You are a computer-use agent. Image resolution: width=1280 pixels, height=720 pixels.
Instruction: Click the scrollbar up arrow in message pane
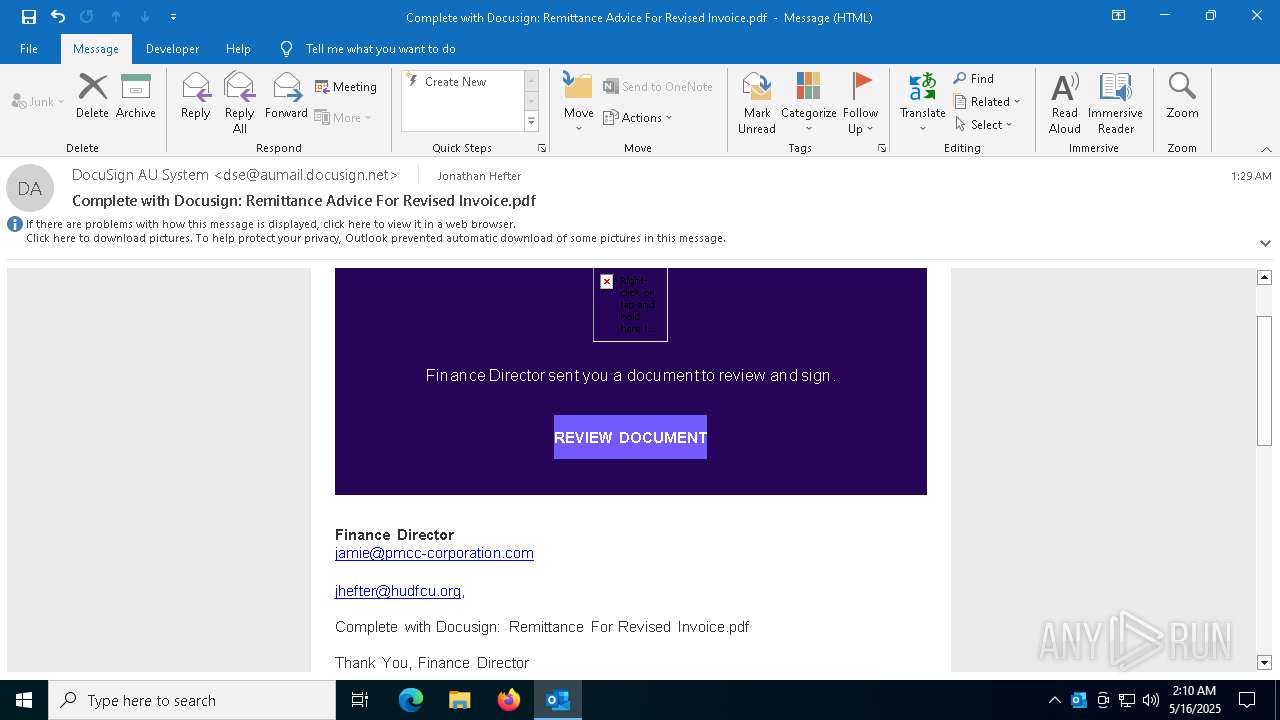coord(1264,277)
